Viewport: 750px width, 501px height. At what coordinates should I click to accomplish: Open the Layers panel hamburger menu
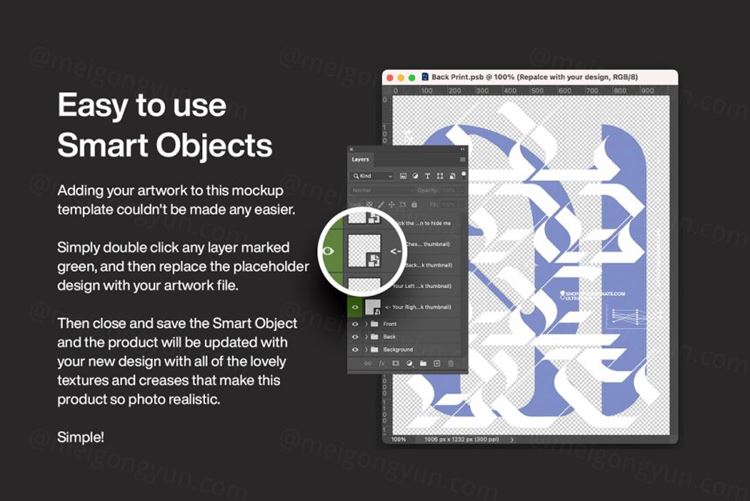pos(462,158)
